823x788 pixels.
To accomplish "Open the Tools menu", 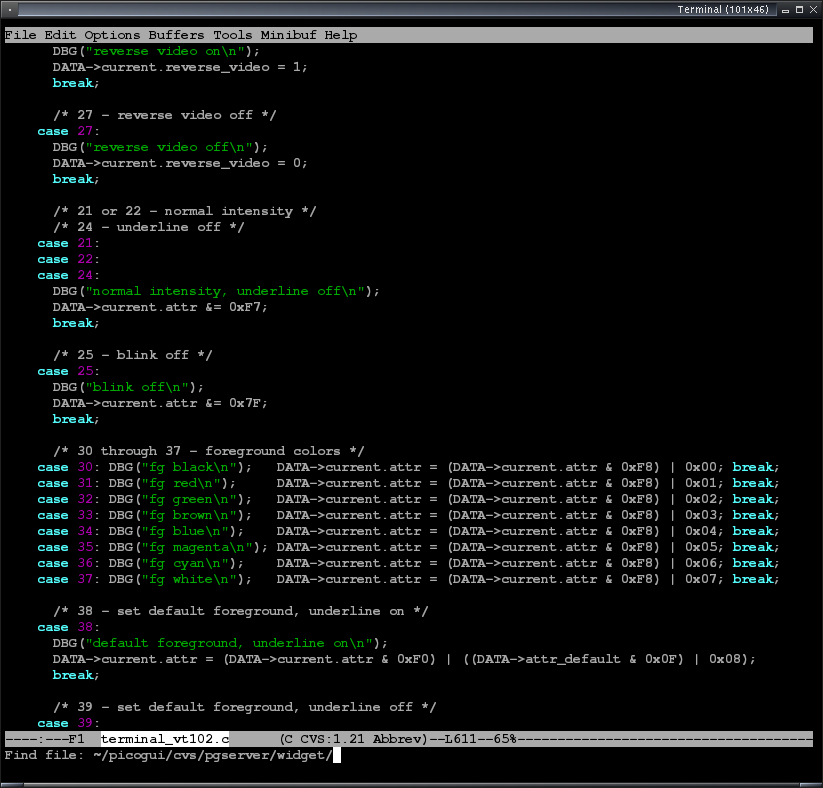I will click(233, 35).
